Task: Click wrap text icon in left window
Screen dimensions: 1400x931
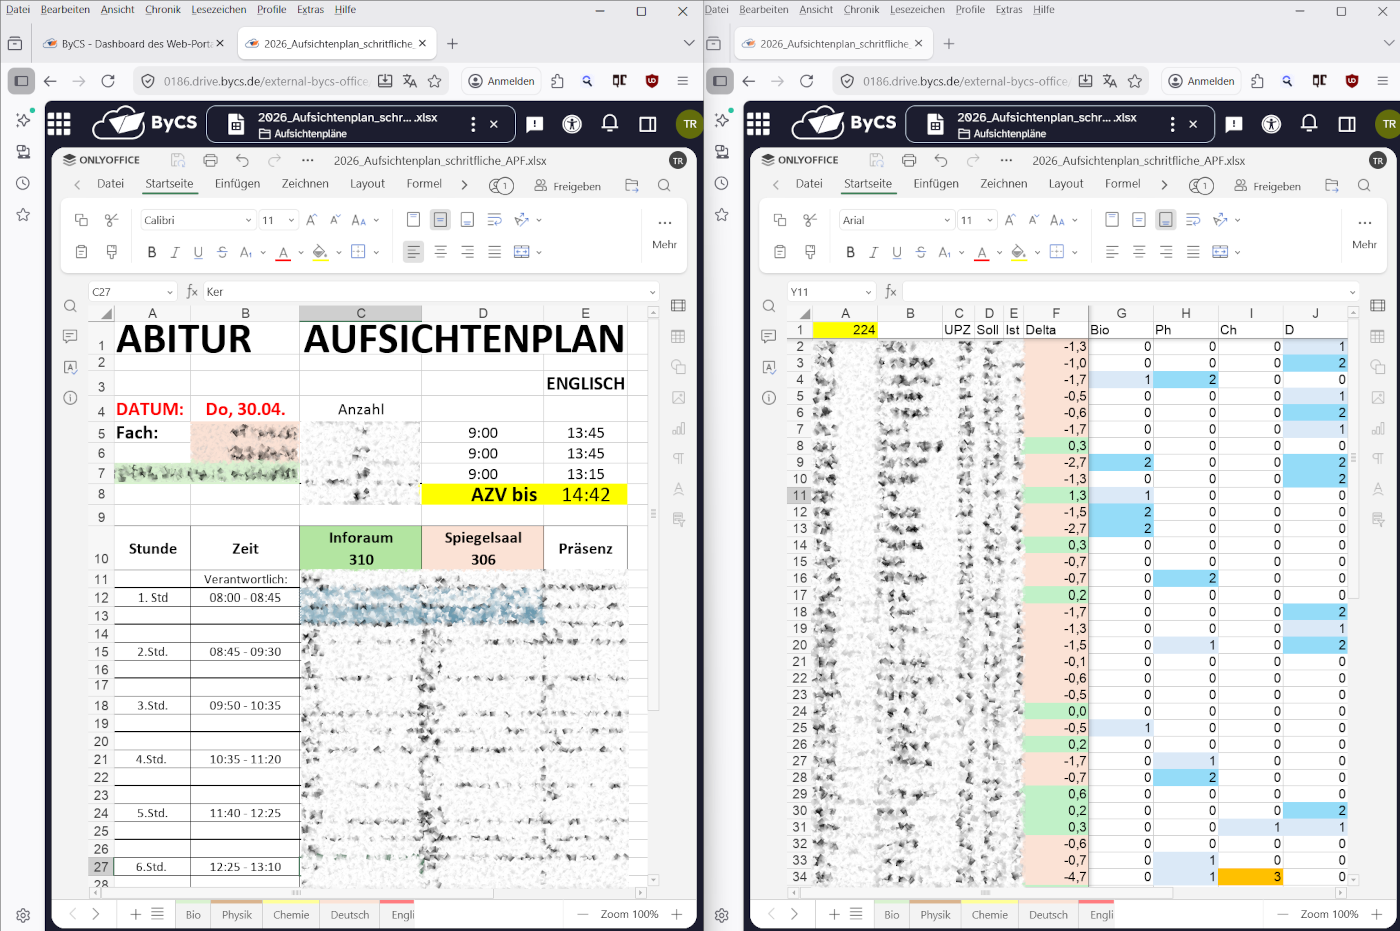Action: 494,220
